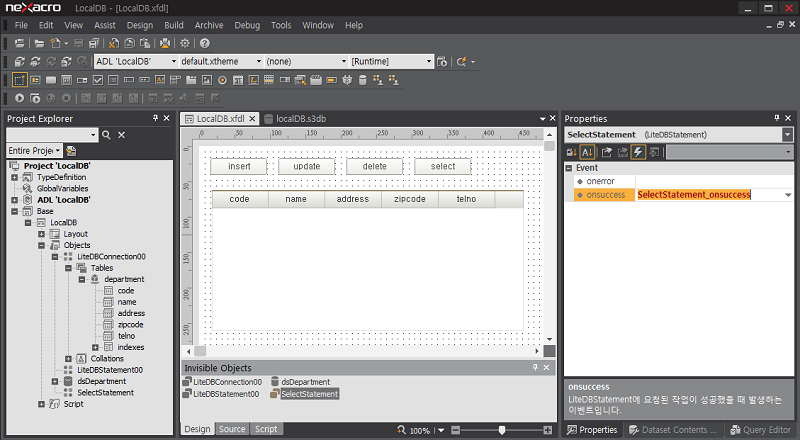800x440 pixels.
Task: Click search magnifier in Project Explorer
Action: pos(106,135)
